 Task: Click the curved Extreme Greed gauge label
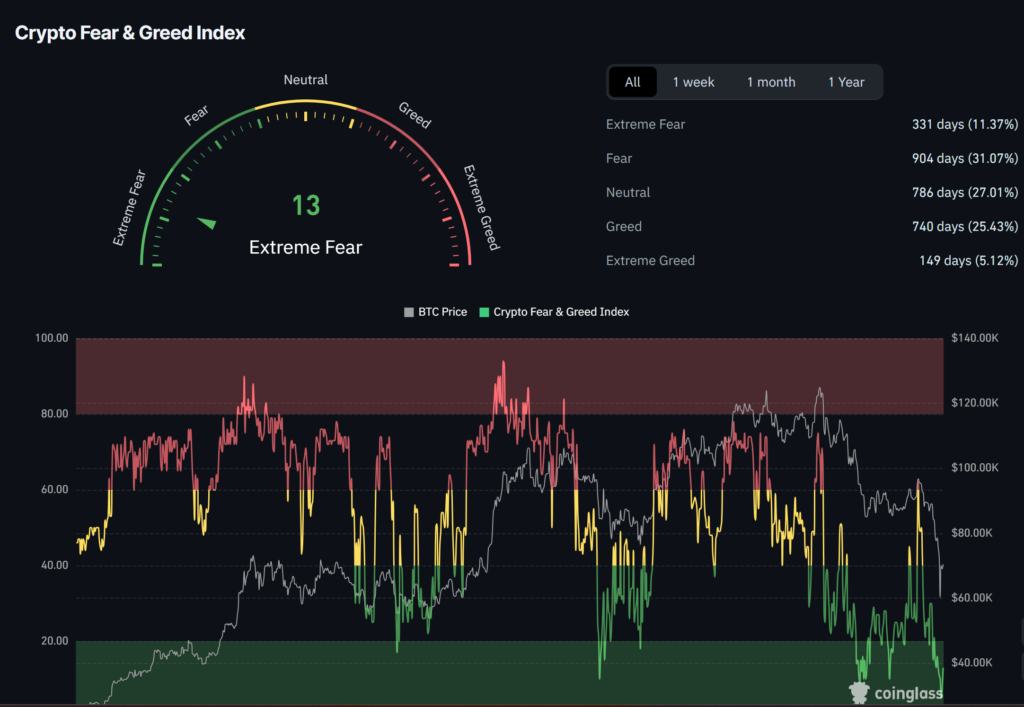click(480, 208)
